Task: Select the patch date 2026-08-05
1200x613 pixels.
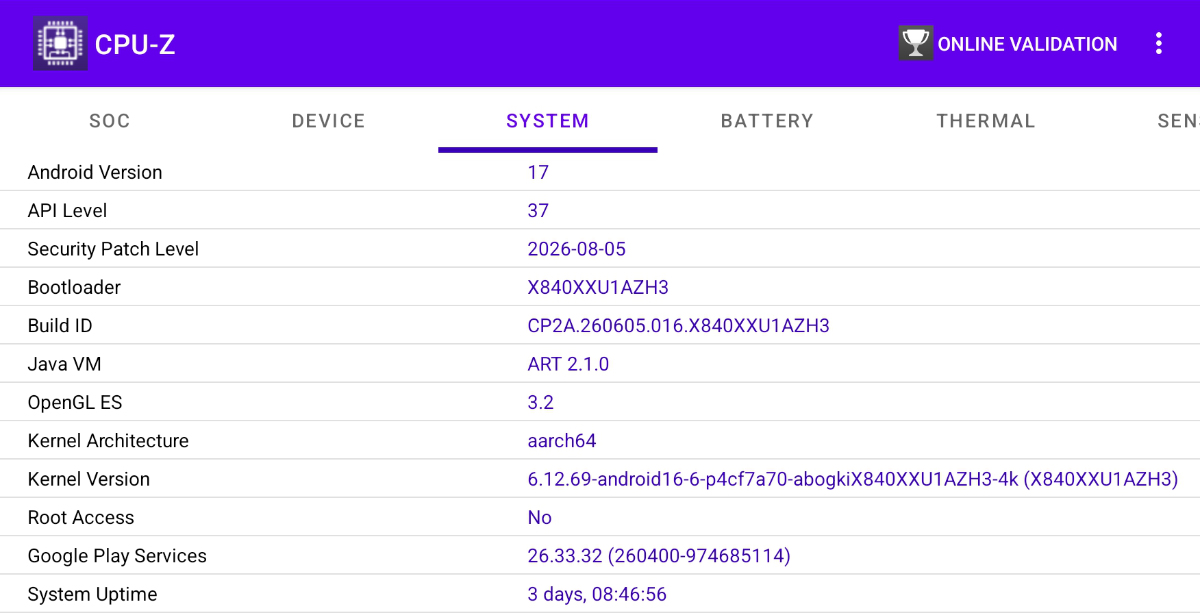Action: tap(577, 249)
